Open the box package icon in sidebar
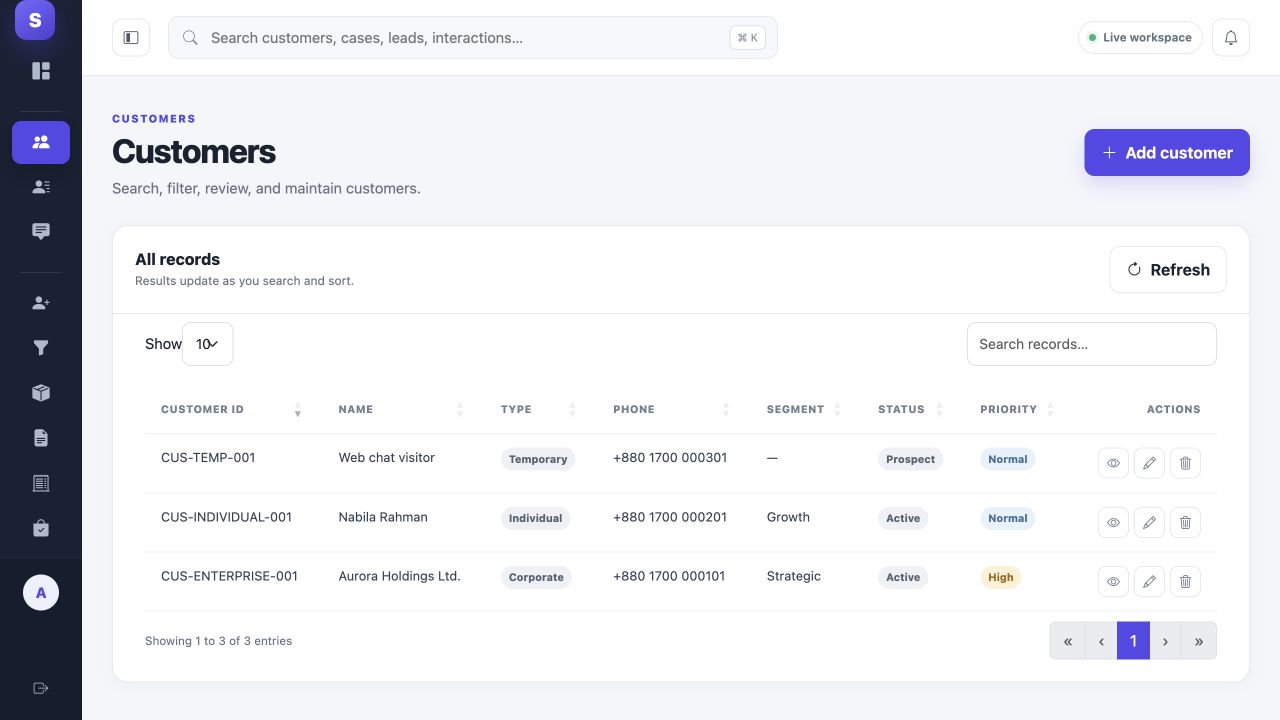The width and height of the screenshot is (1280, 720). (41, 393)
